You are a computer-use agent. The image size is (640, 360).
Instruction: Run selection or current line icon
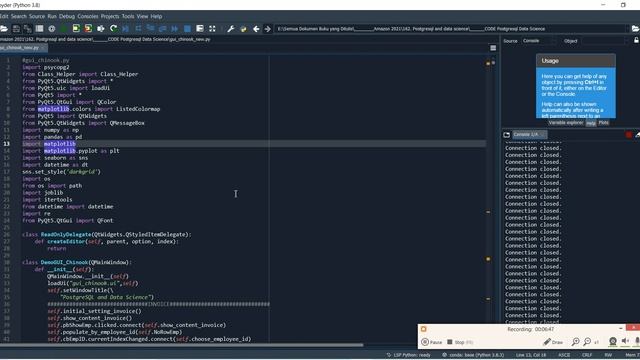100,29
